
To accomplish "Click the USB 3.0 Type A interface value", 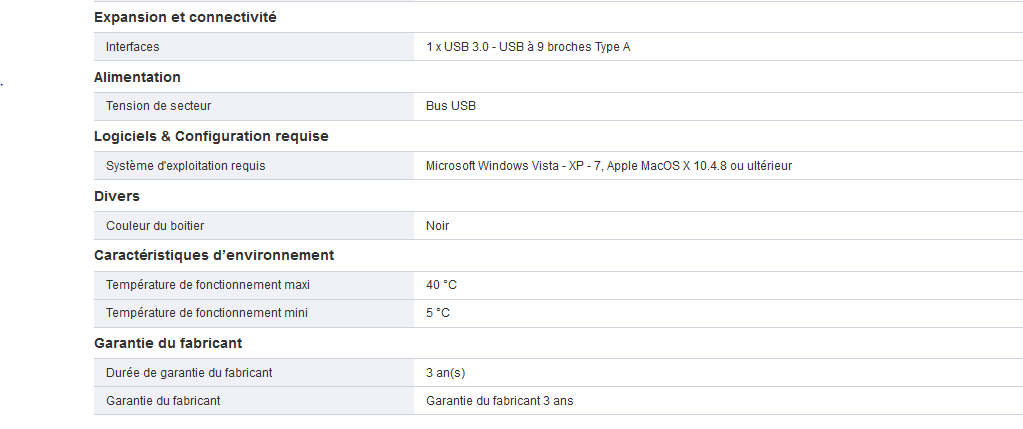I will 528,47.
